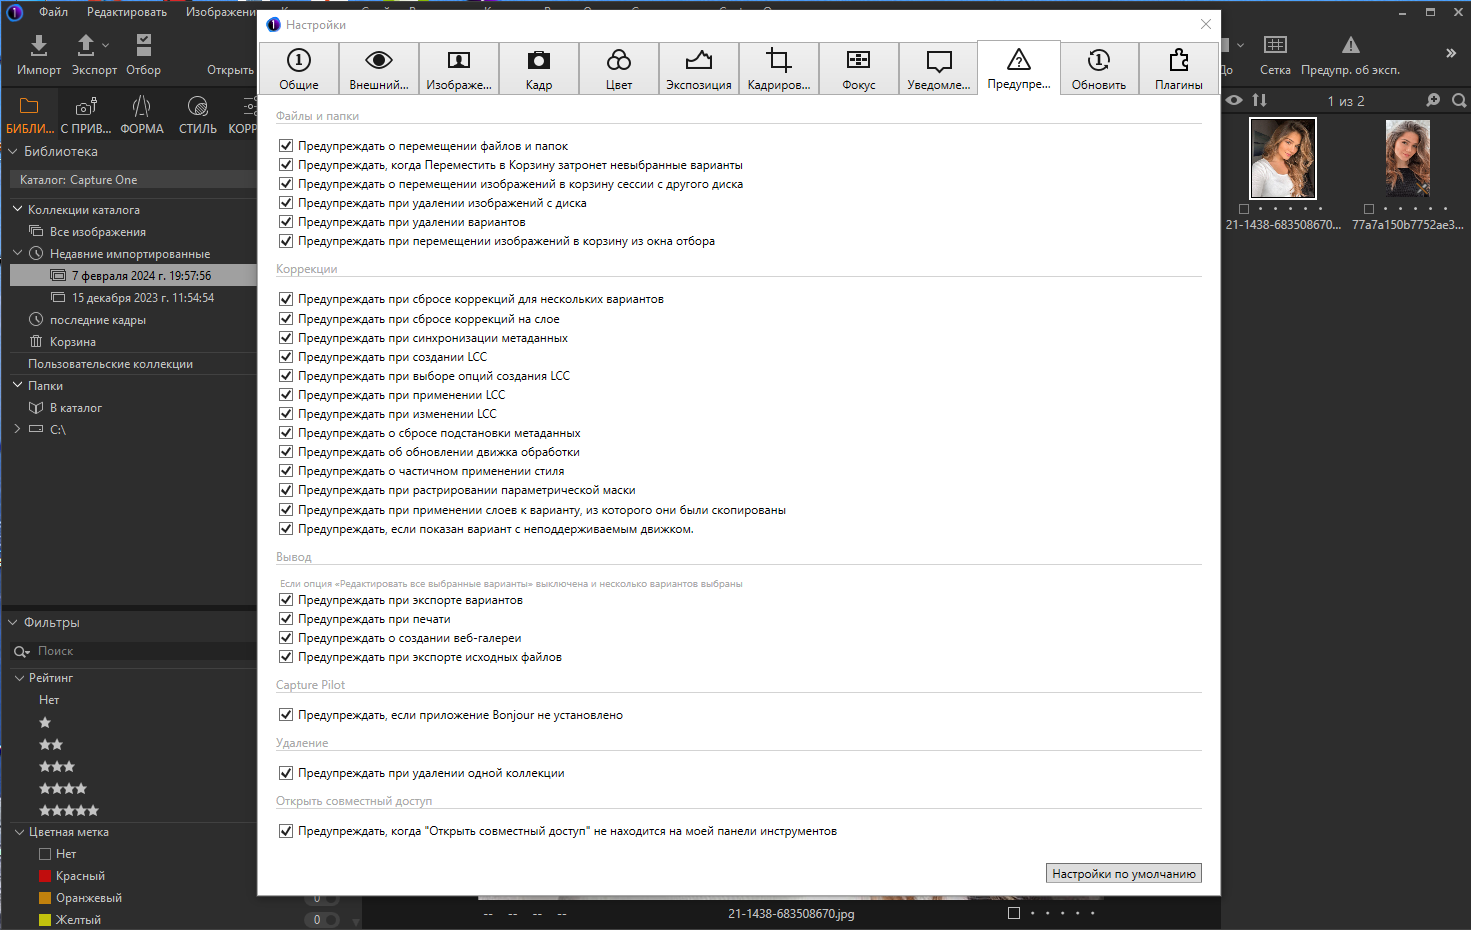Open the Файл menu
Viewport: 1471px width, 930px height.
52,11
